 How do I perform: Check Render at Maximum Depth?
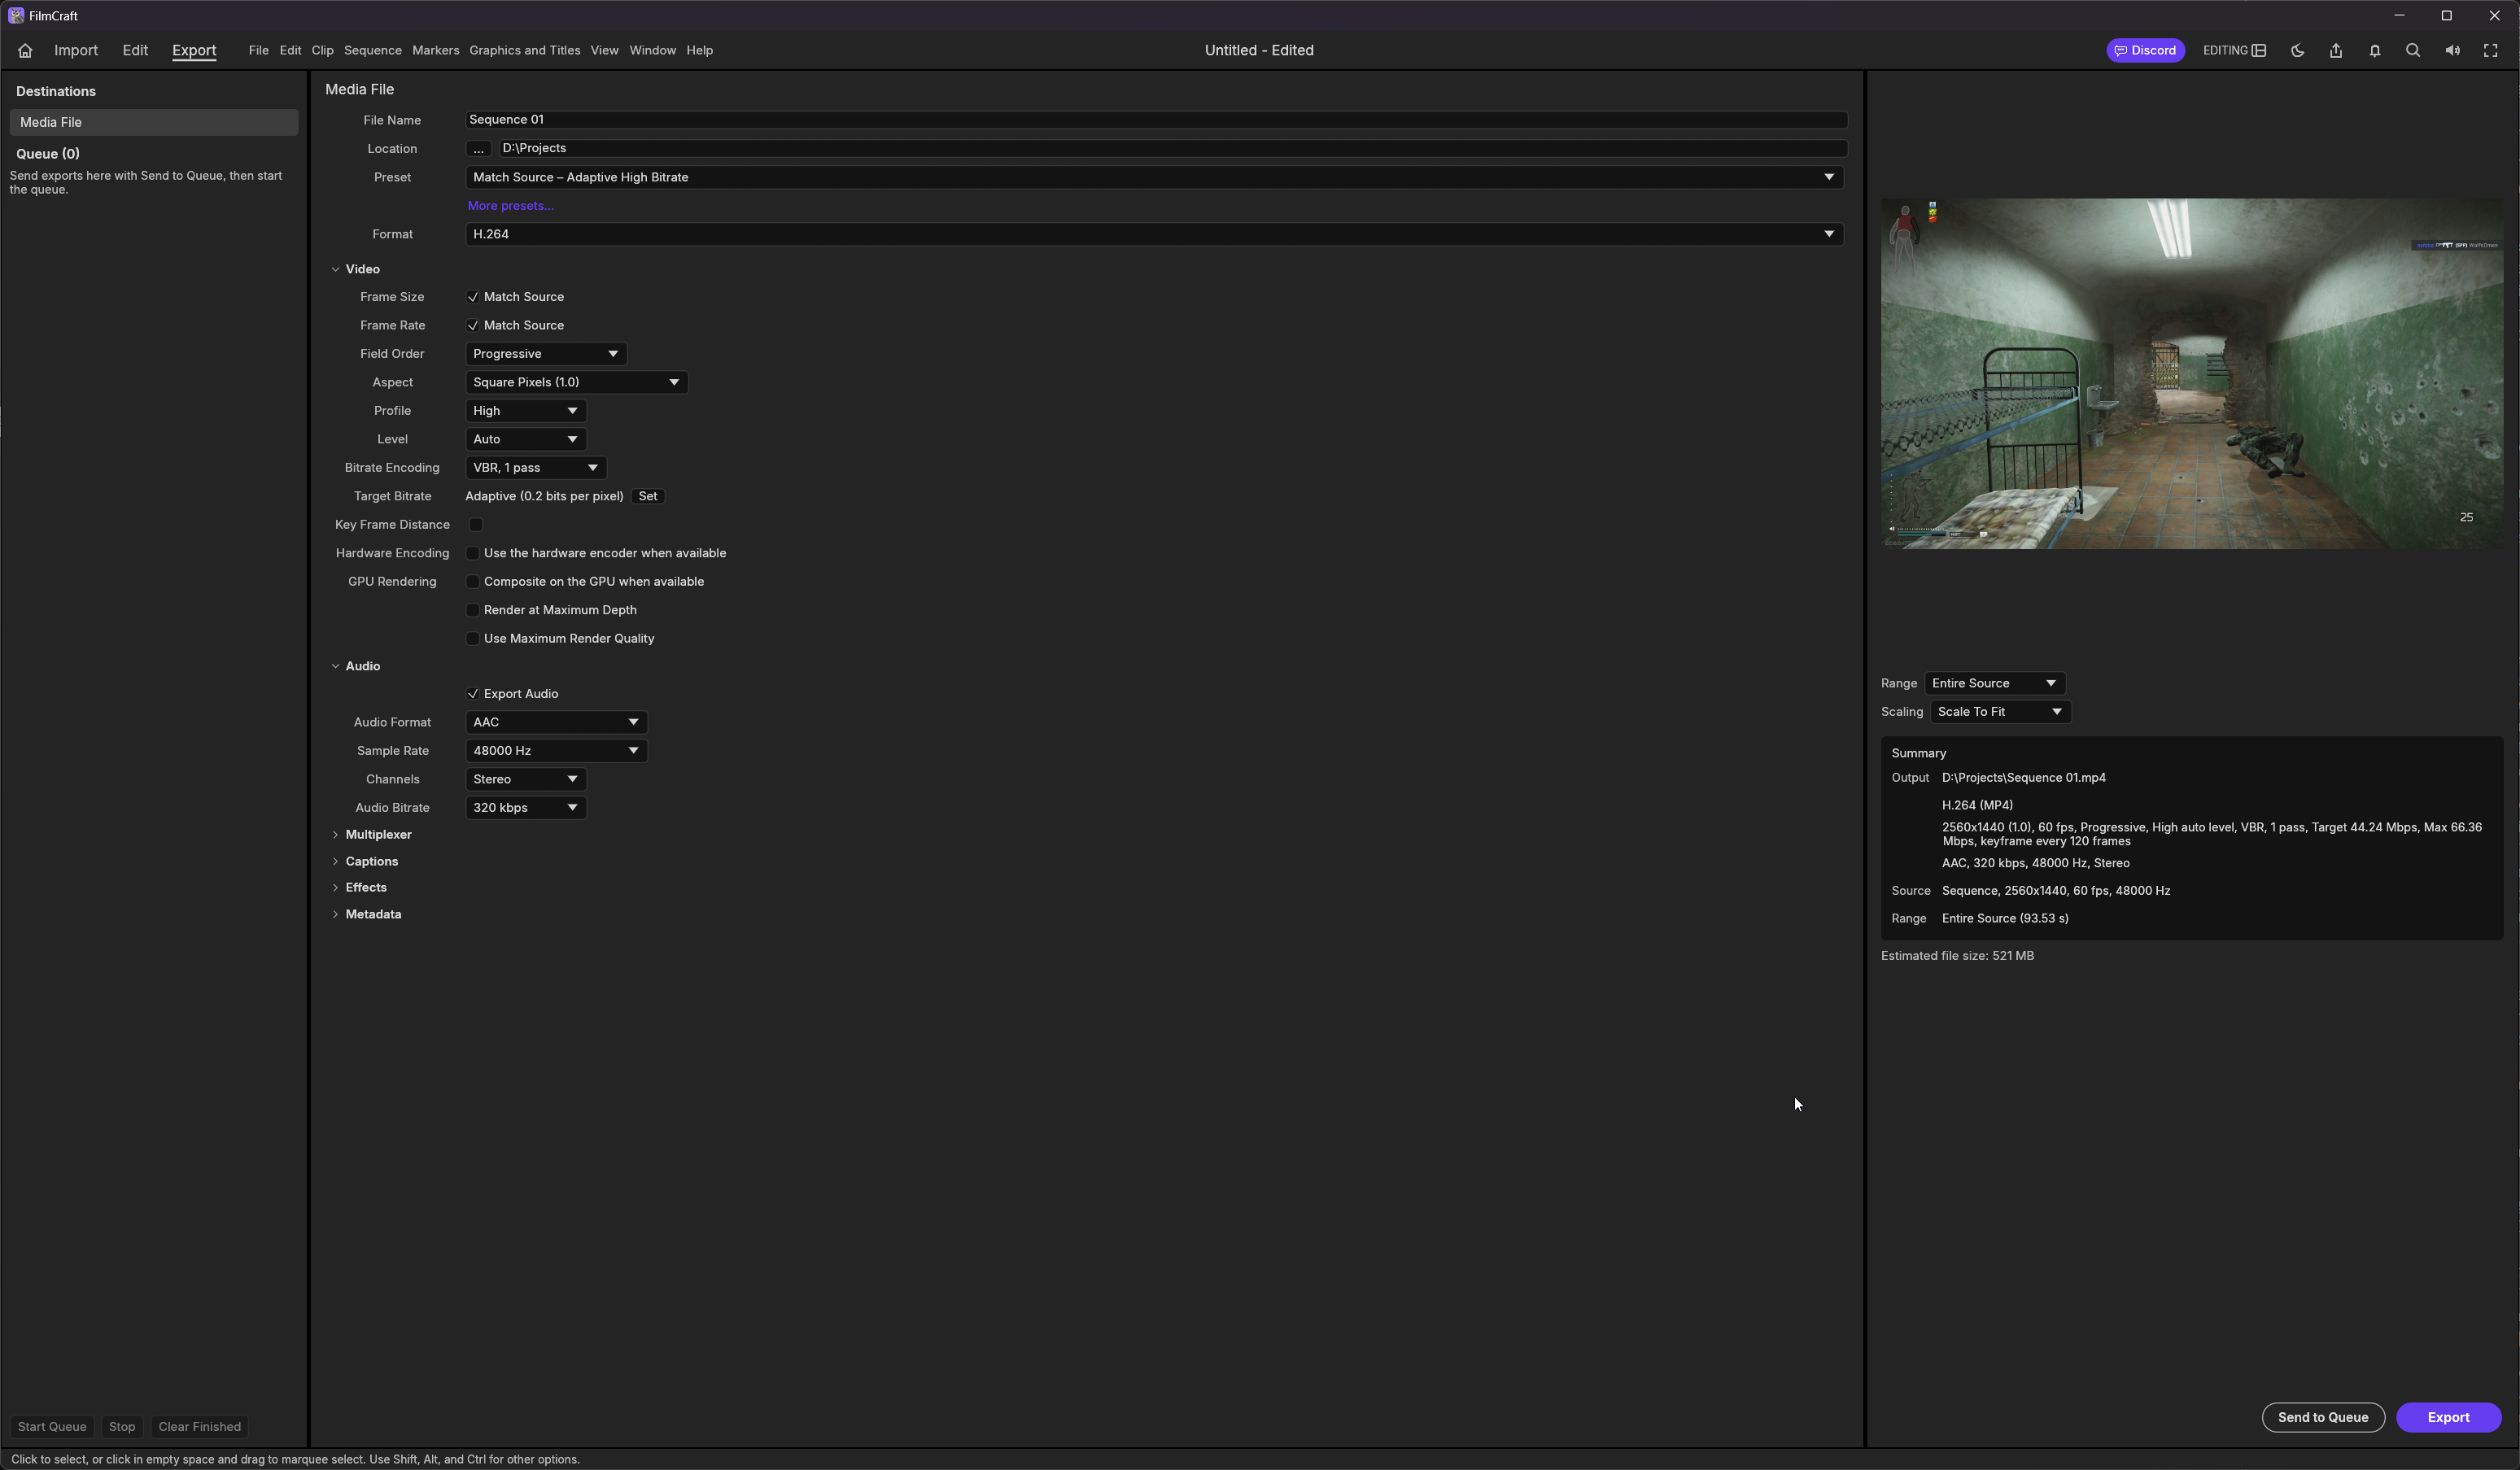pyautogui.click(x=473, y=610)
